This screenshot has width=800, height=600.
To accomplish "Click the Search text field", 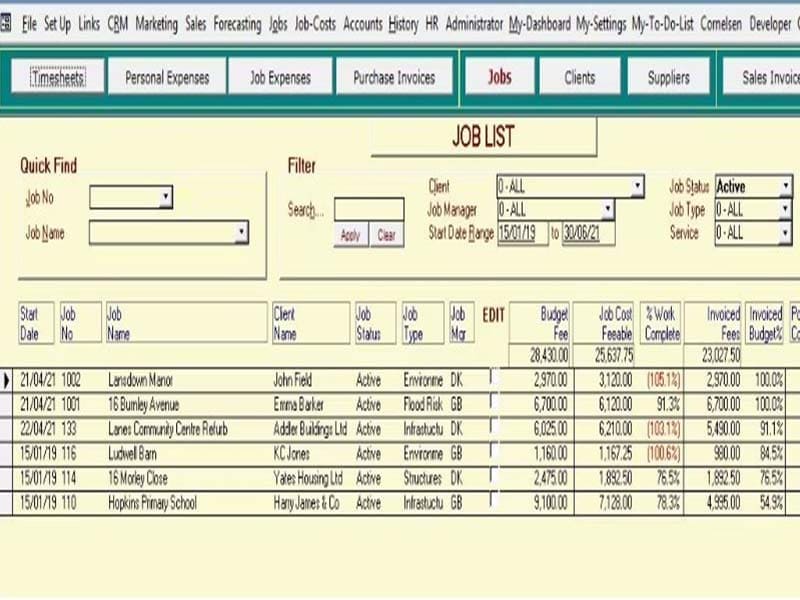I will (369, 210).
